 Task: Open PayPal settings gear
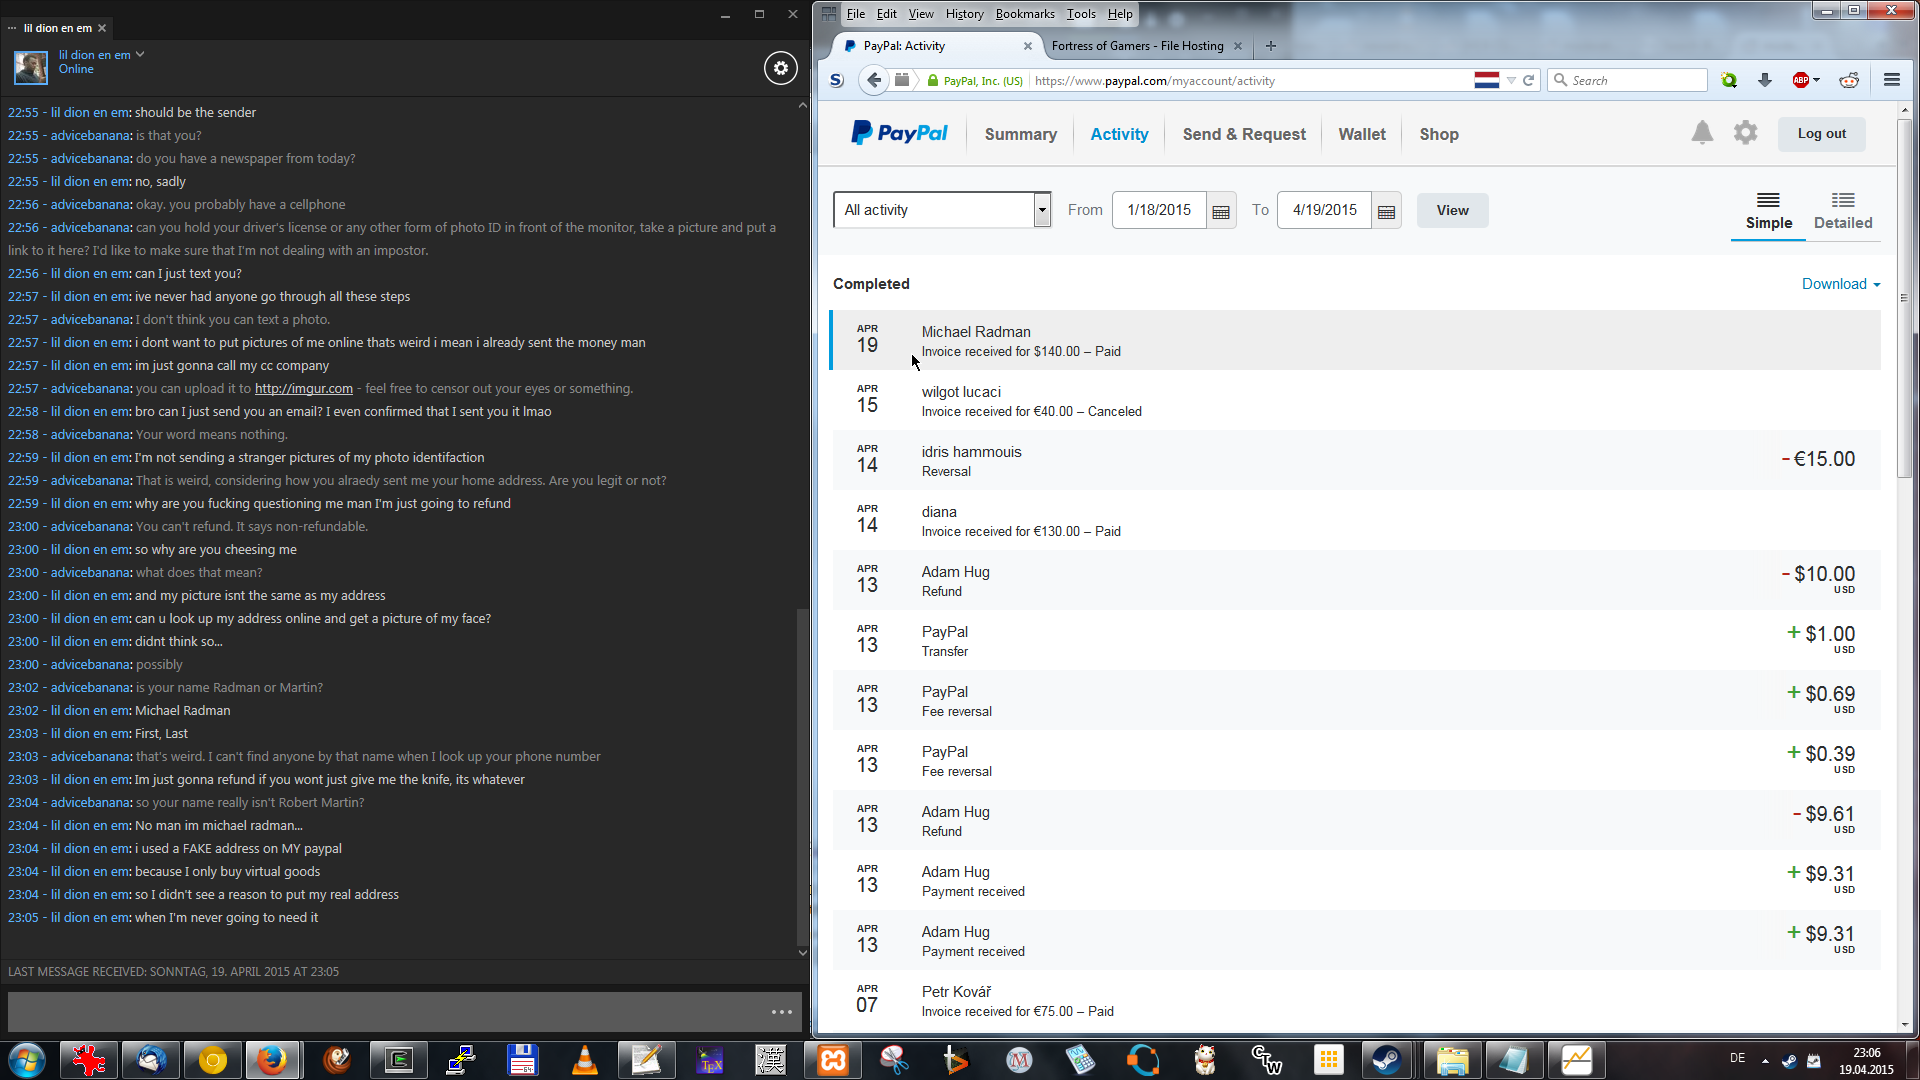point(1745,133)
